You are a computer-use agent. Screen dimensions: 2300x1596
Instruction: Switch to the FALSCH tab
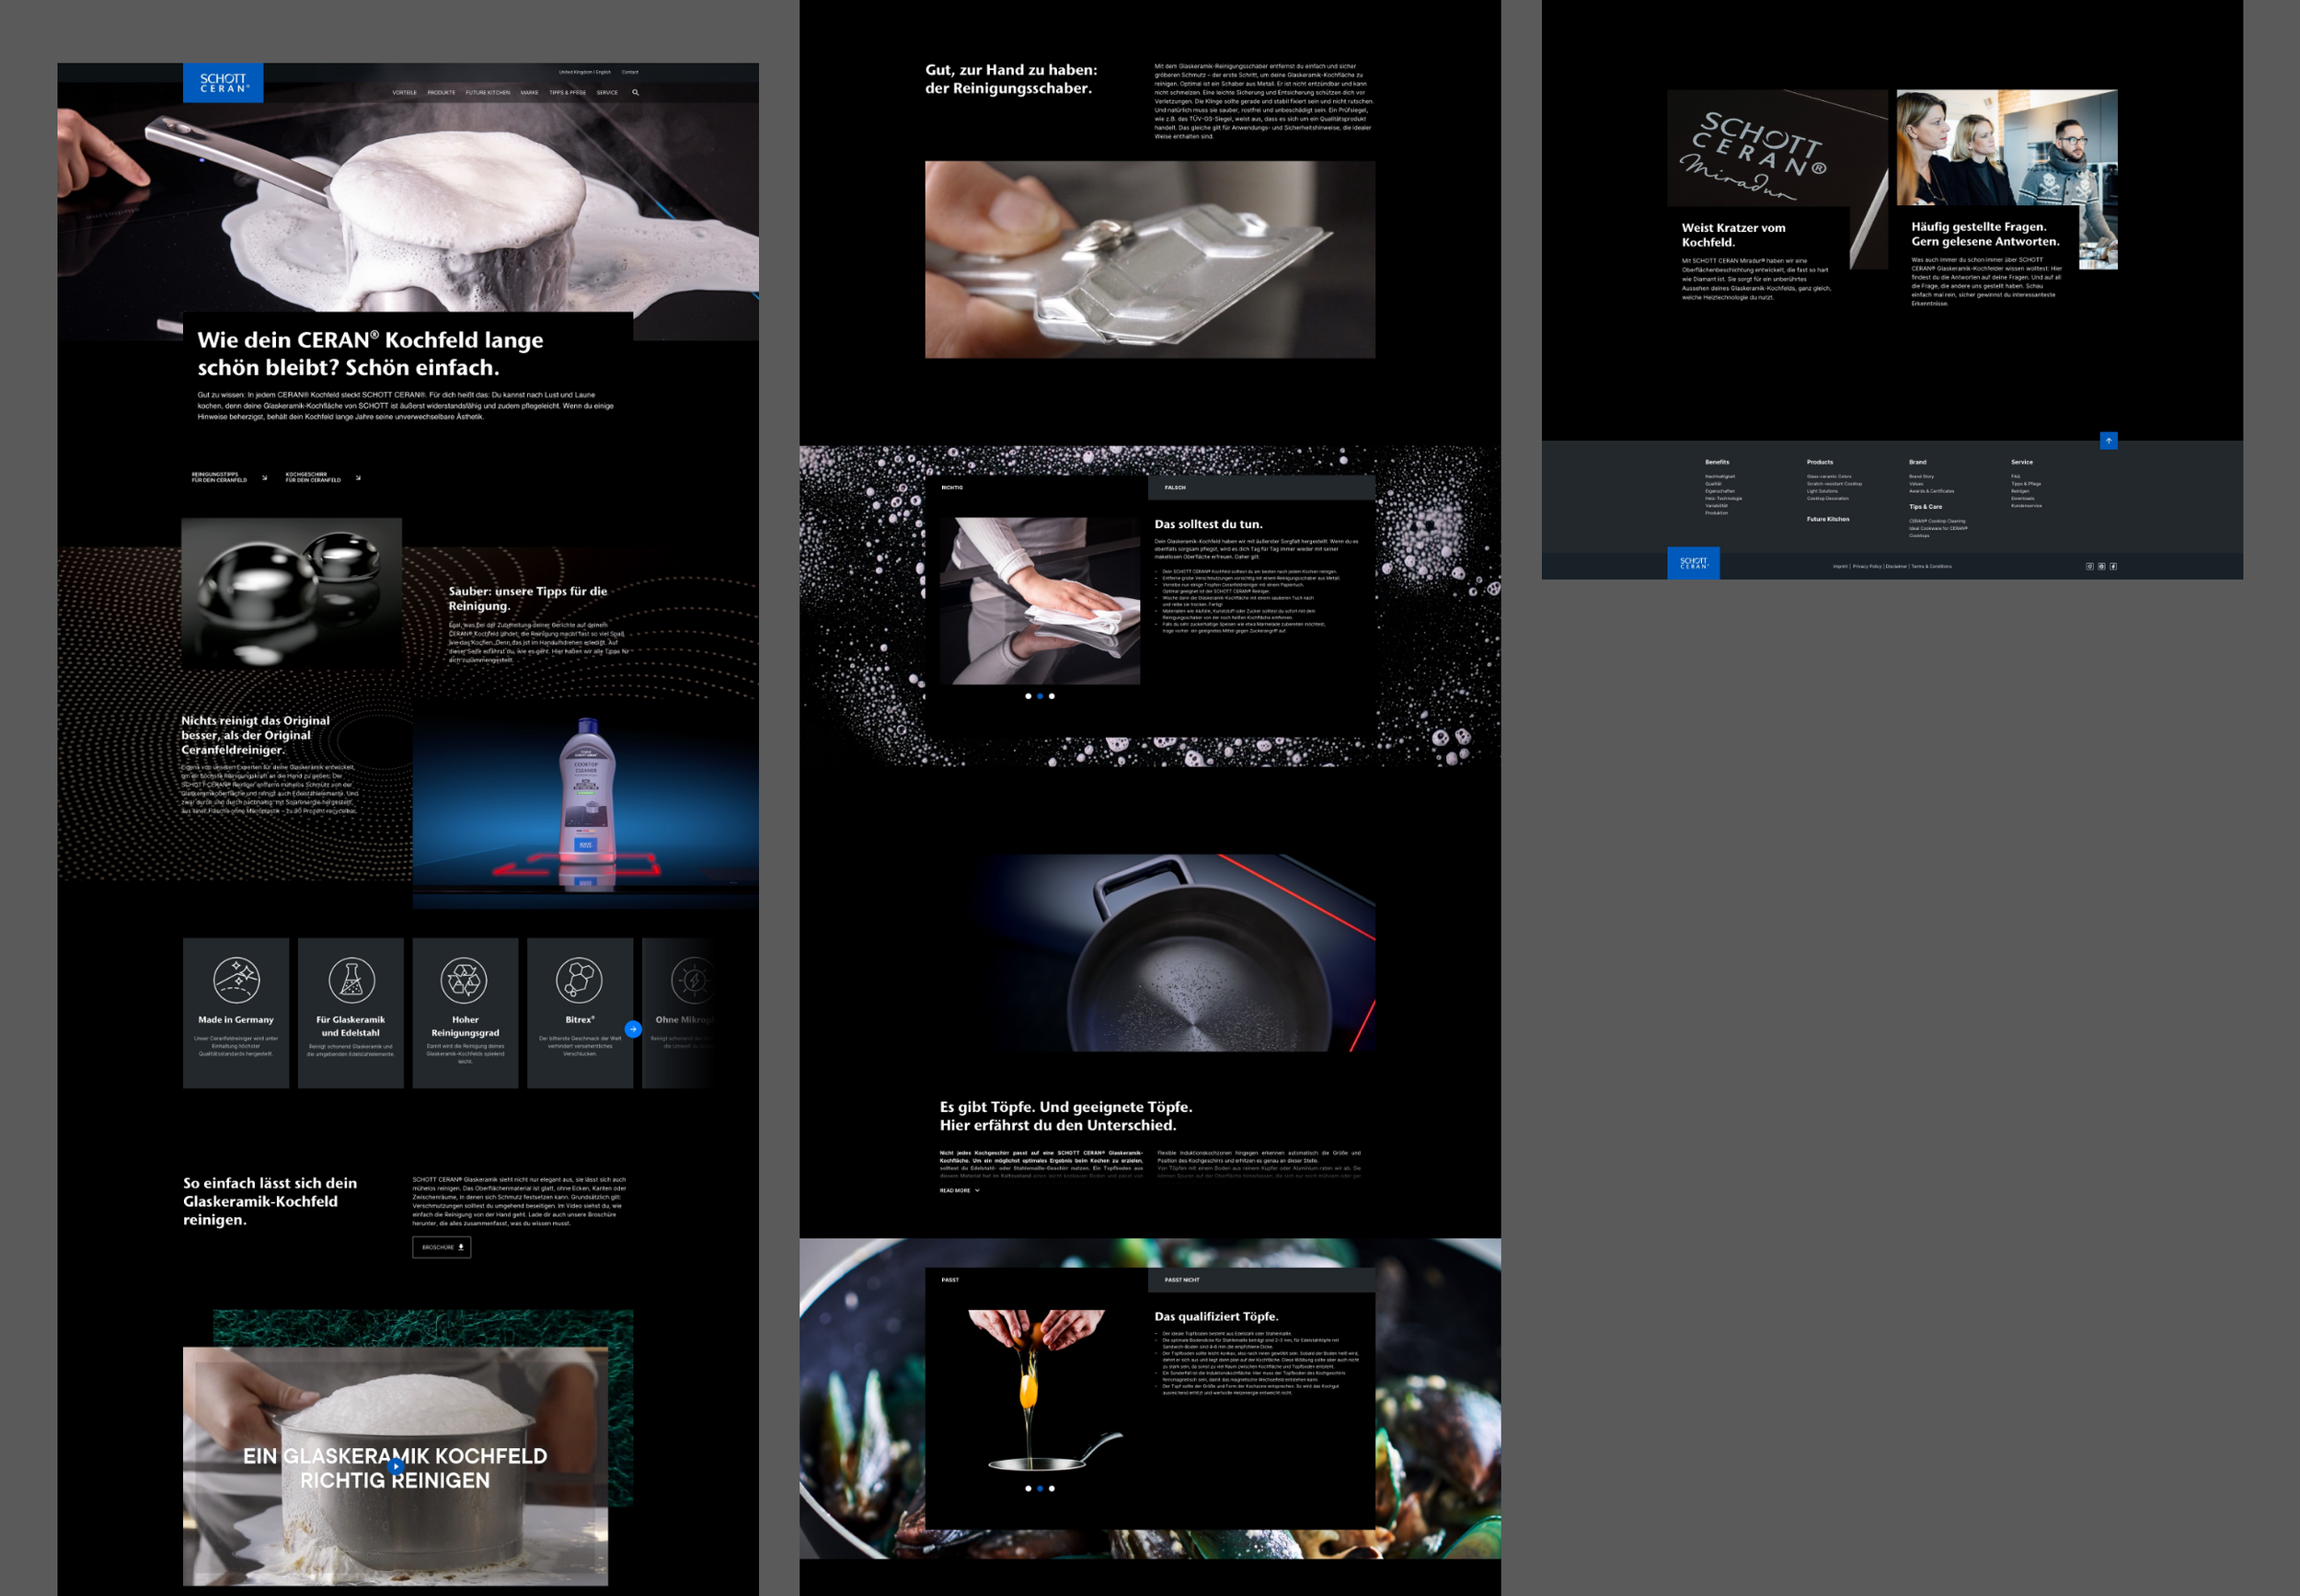click(x=1177, y=487)
